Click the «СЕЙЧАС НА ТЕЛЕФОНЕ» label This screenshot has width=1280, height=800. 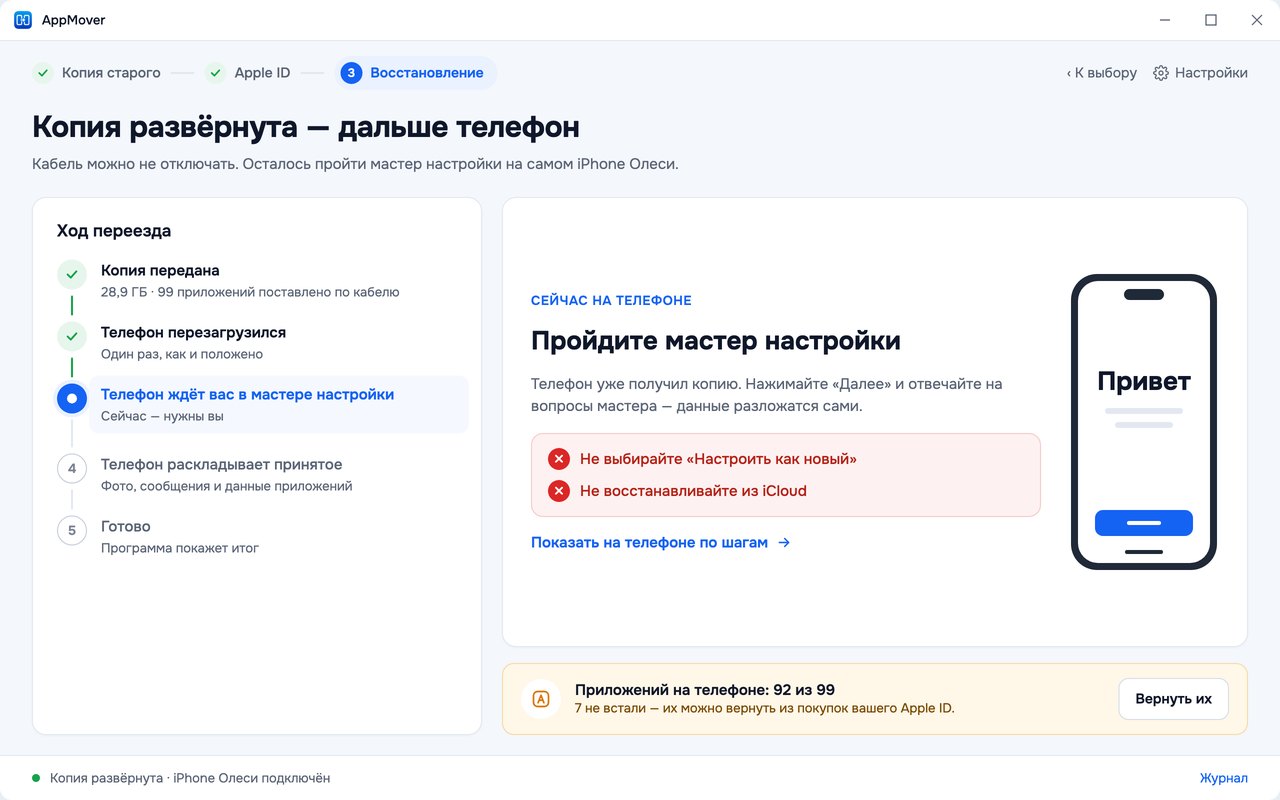(x=611, y=301)
